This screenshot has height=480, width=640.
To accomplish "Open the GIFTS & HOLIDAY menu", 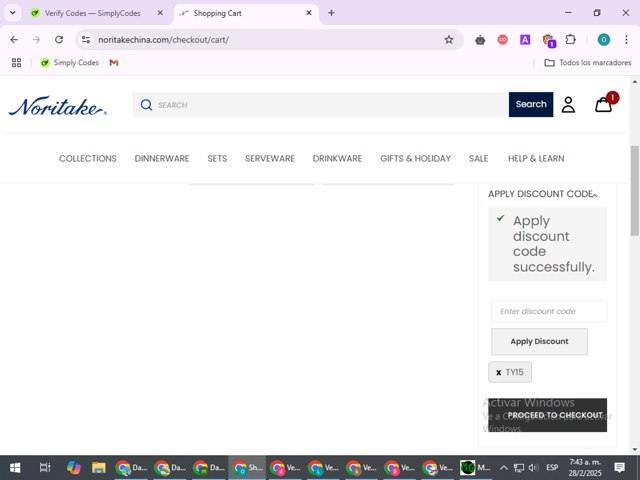I will pos(415,158).
